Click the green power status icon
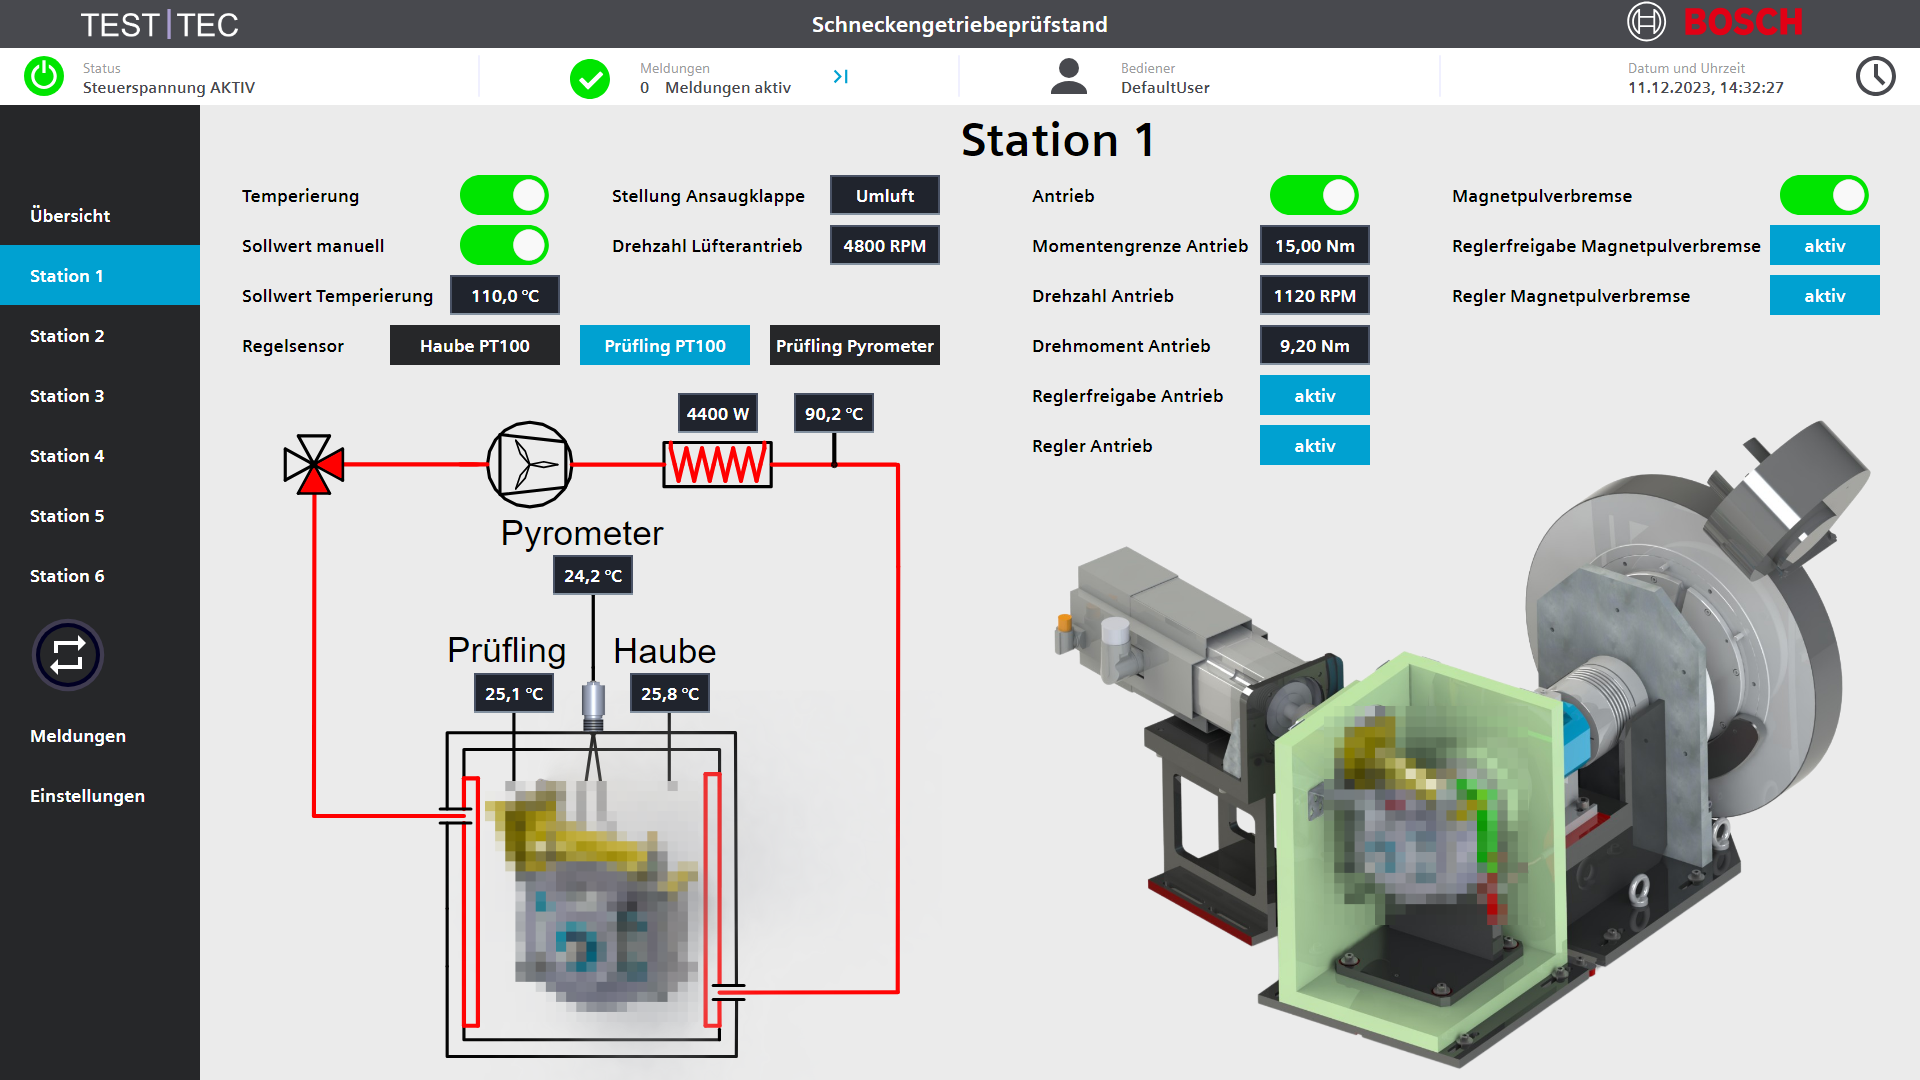This screenshot has height=1080, width=1920. coord(44,76)
